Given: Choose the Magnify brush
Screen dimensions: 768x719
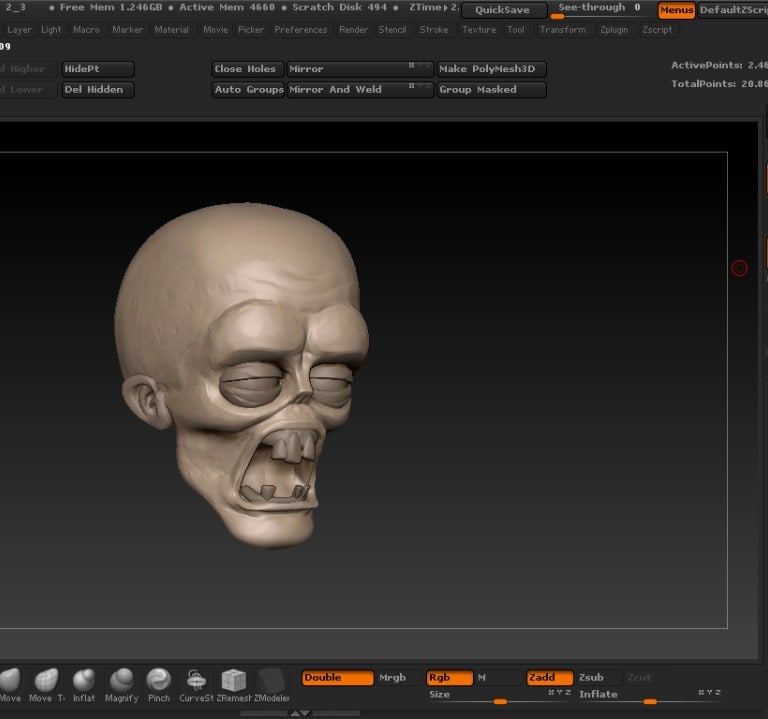Looking at the screenshot, I should [x=121, y=680].
